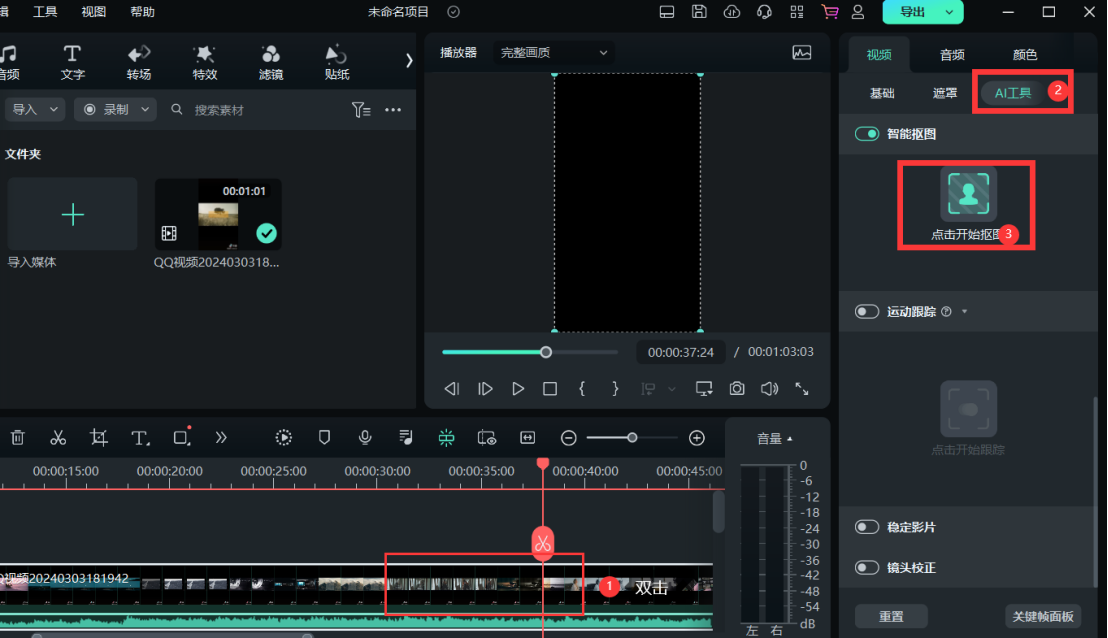1108x638 pixels.
Task: Select the crop tool in timeline toolbar
Action: (x=99, y=437)
